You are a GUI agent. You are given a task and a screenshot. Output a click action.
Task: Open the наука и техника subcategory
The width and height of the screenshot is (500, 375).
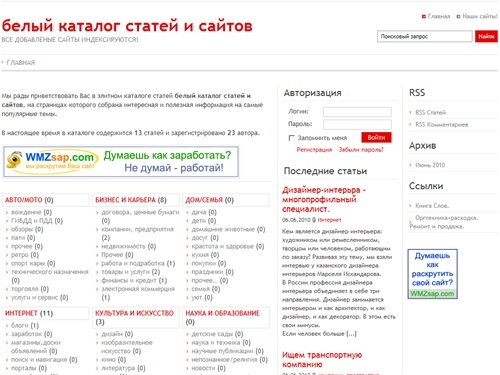pos(216,343)
